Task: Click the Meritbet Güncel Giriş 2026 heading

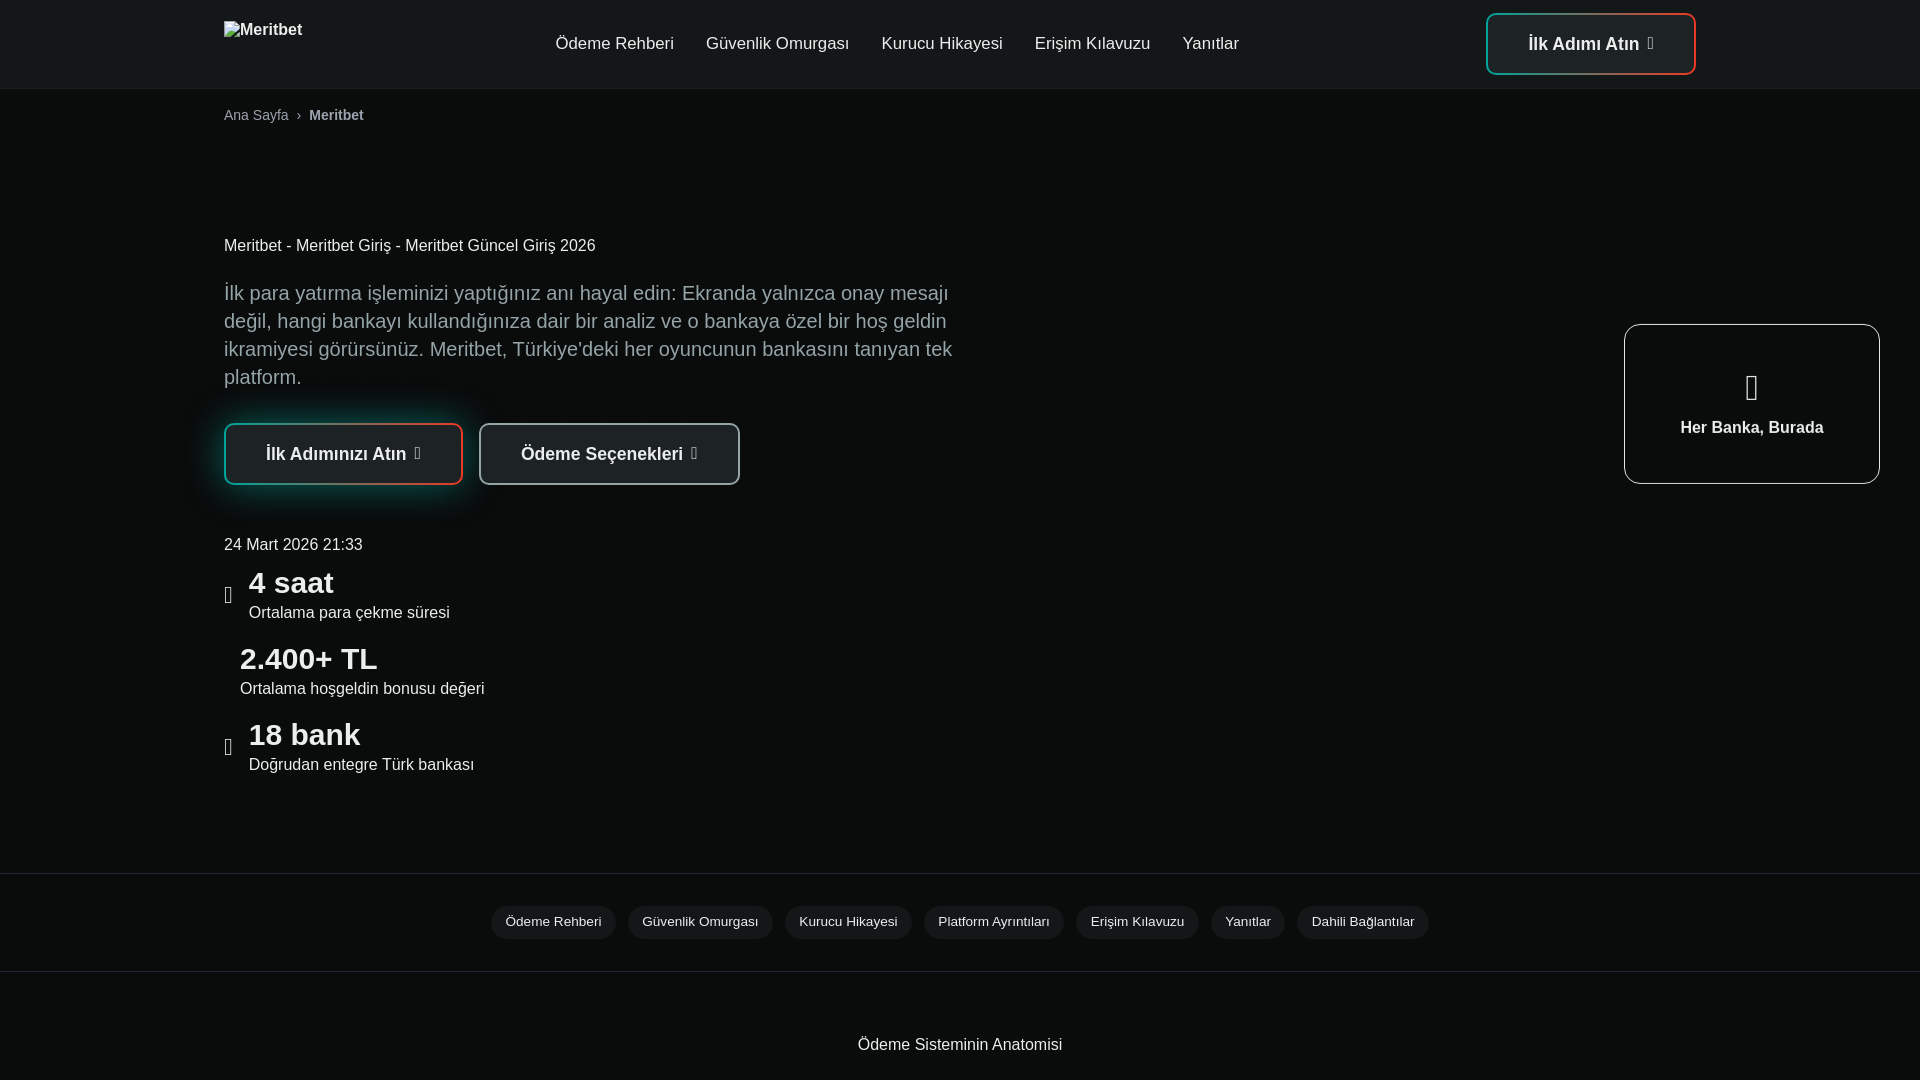Action: 409,246
